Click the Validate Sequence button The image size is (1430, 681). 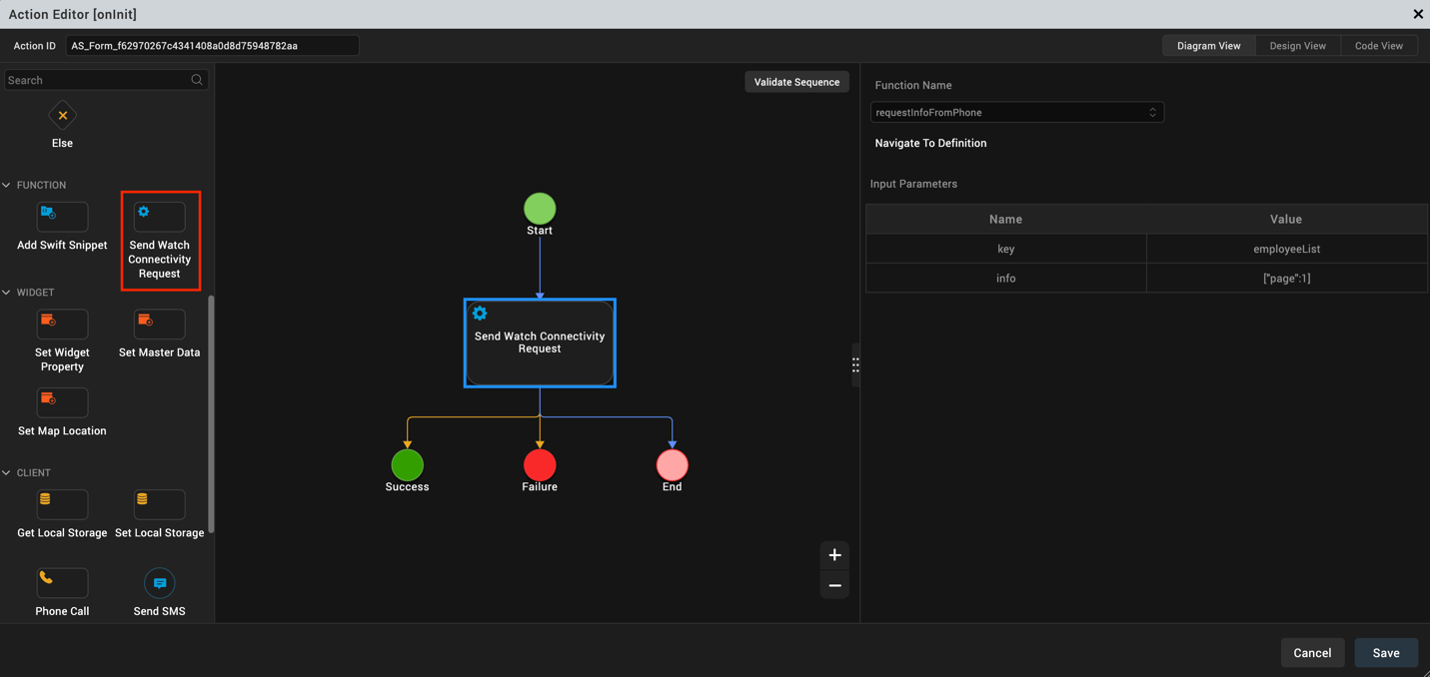pyautogui.click(x=797, y=82)
